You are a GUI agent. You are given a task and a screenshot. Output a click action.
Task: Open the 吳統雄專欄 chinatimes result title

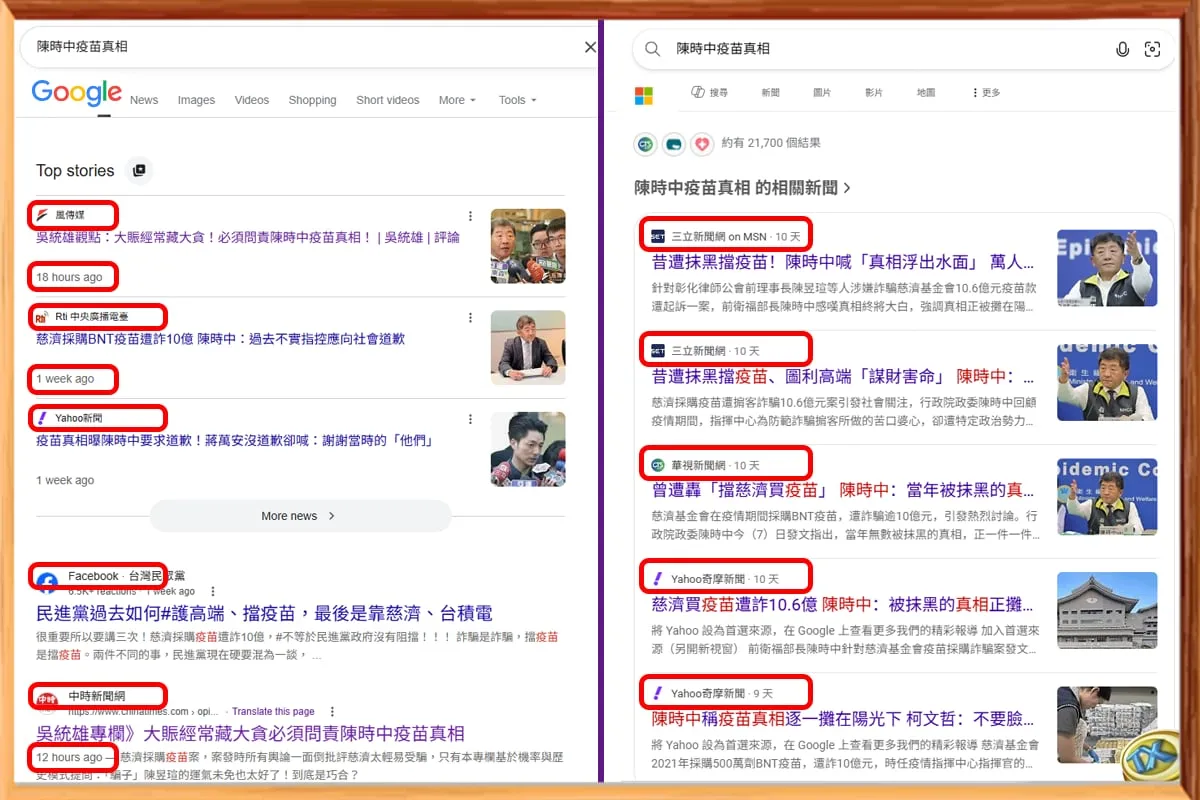[x=250, y=733]
